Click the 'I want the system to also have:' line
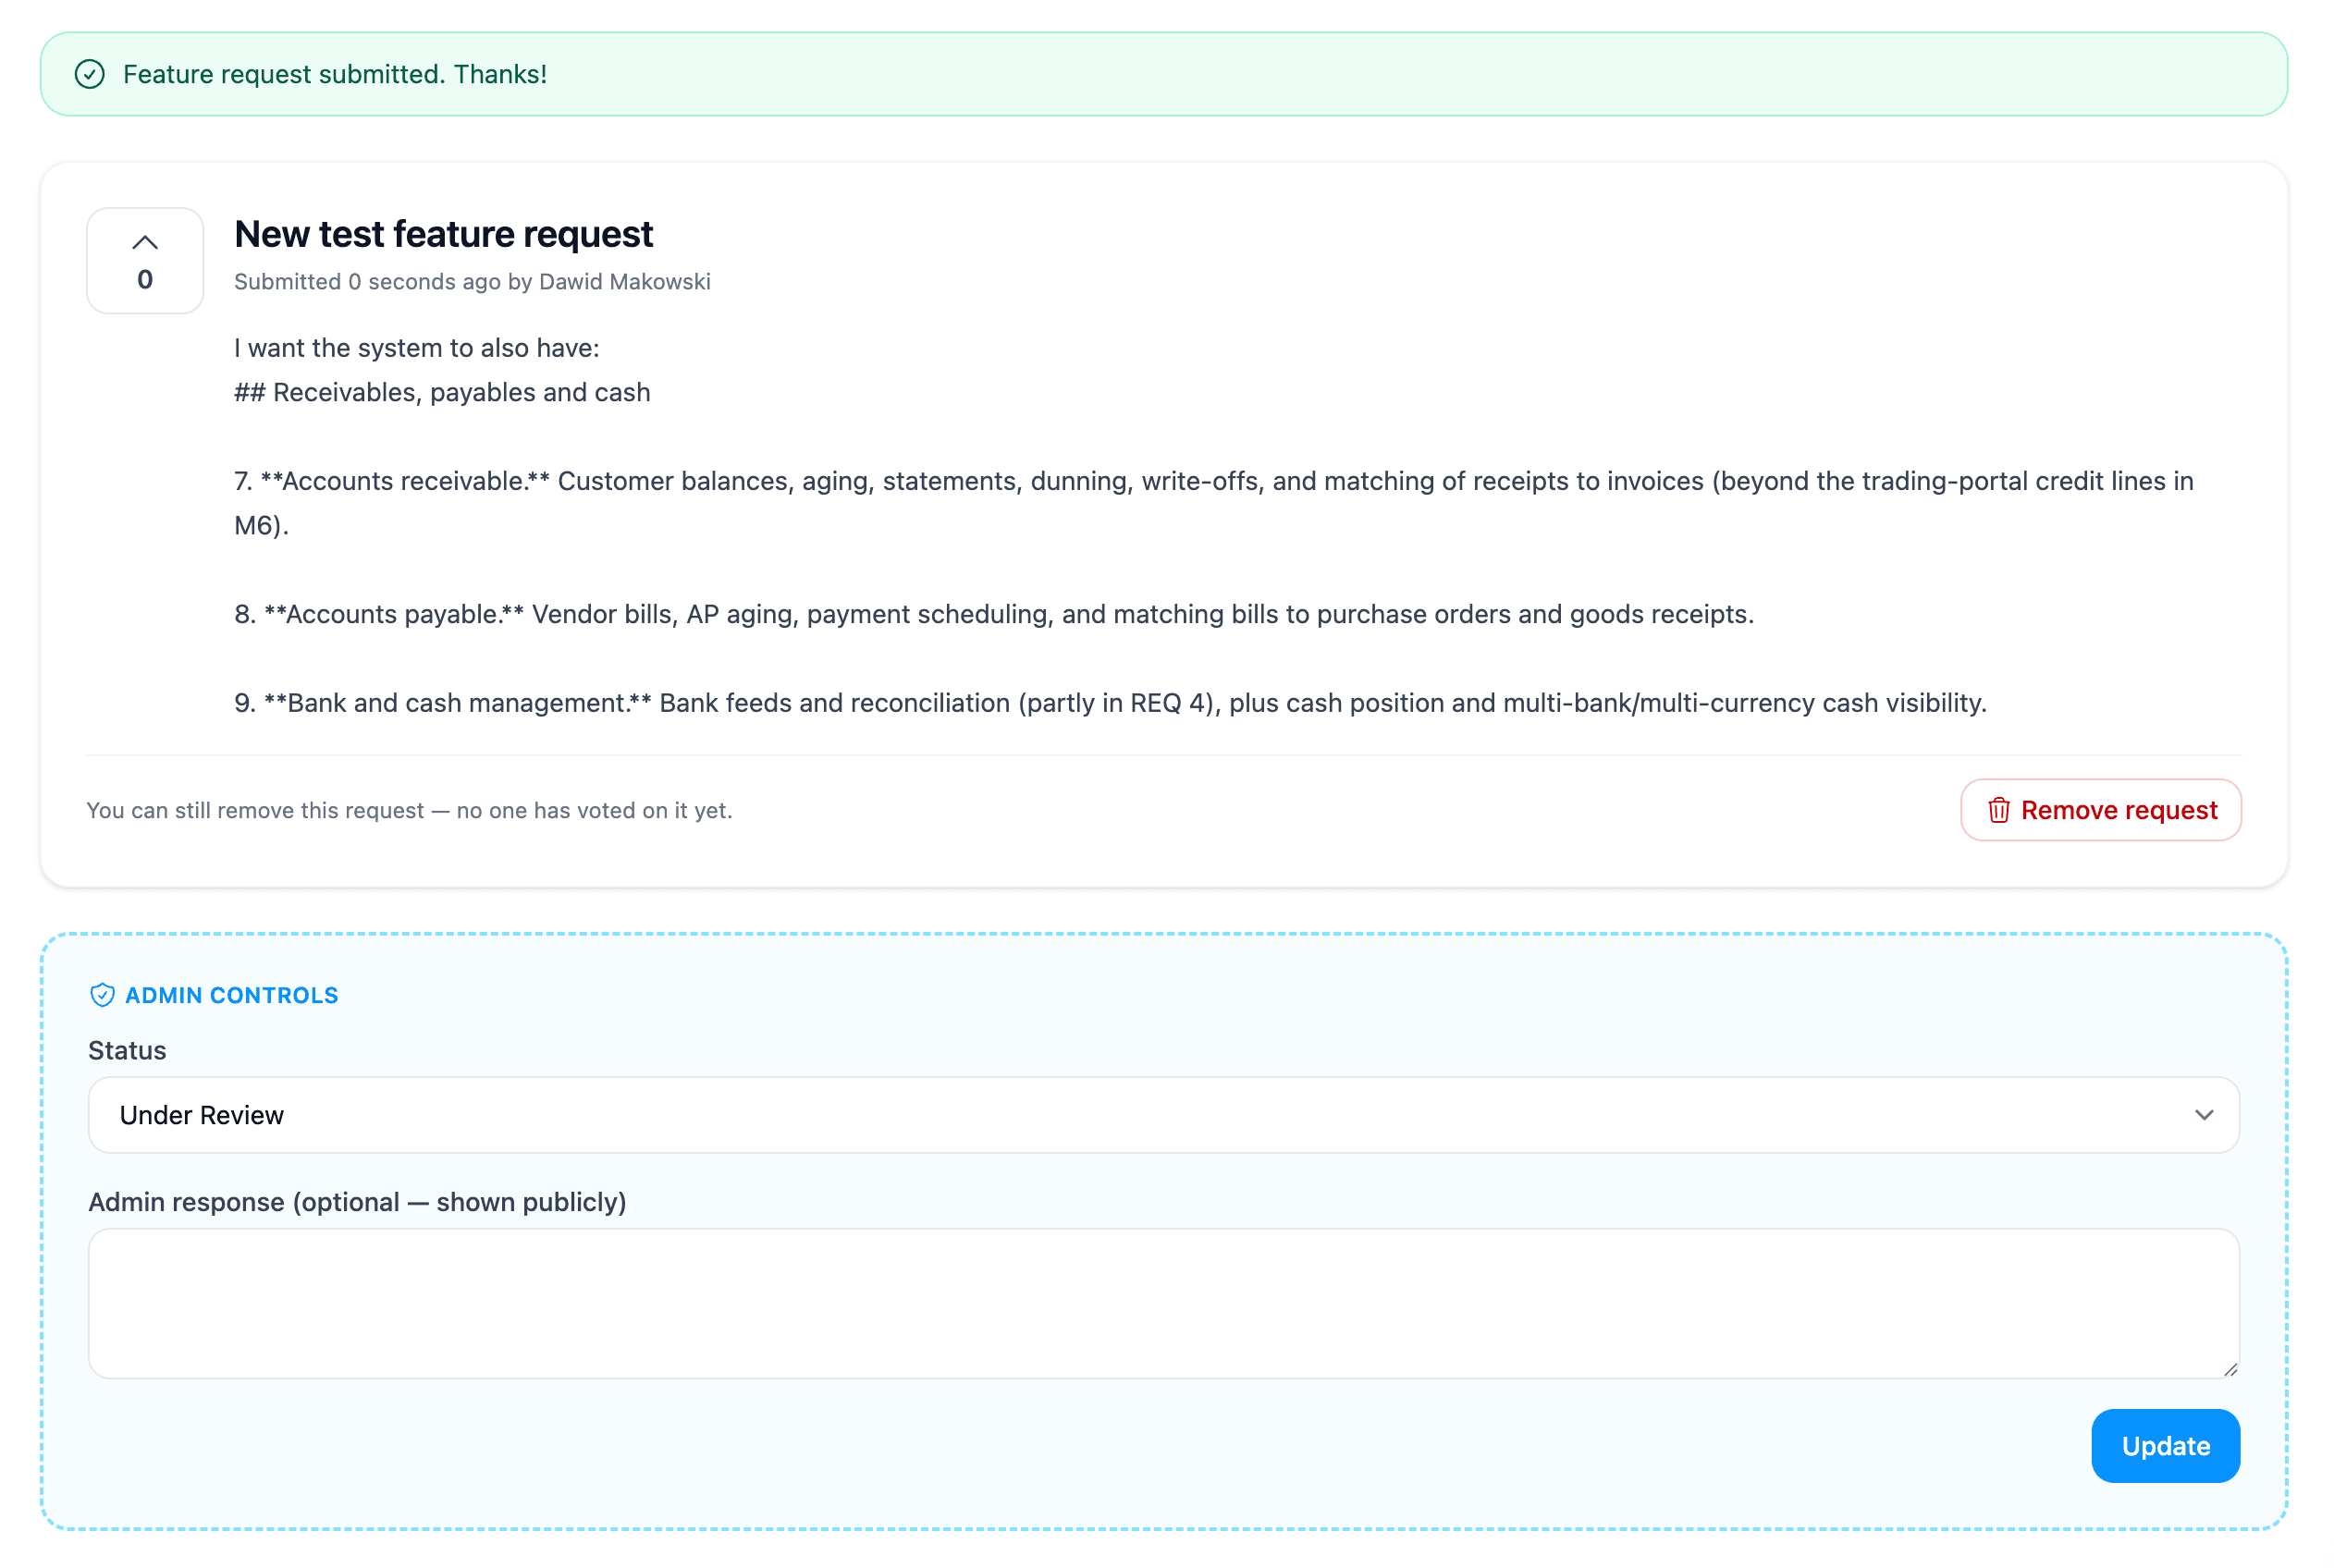2334x1568 pixels. [417, 348]
